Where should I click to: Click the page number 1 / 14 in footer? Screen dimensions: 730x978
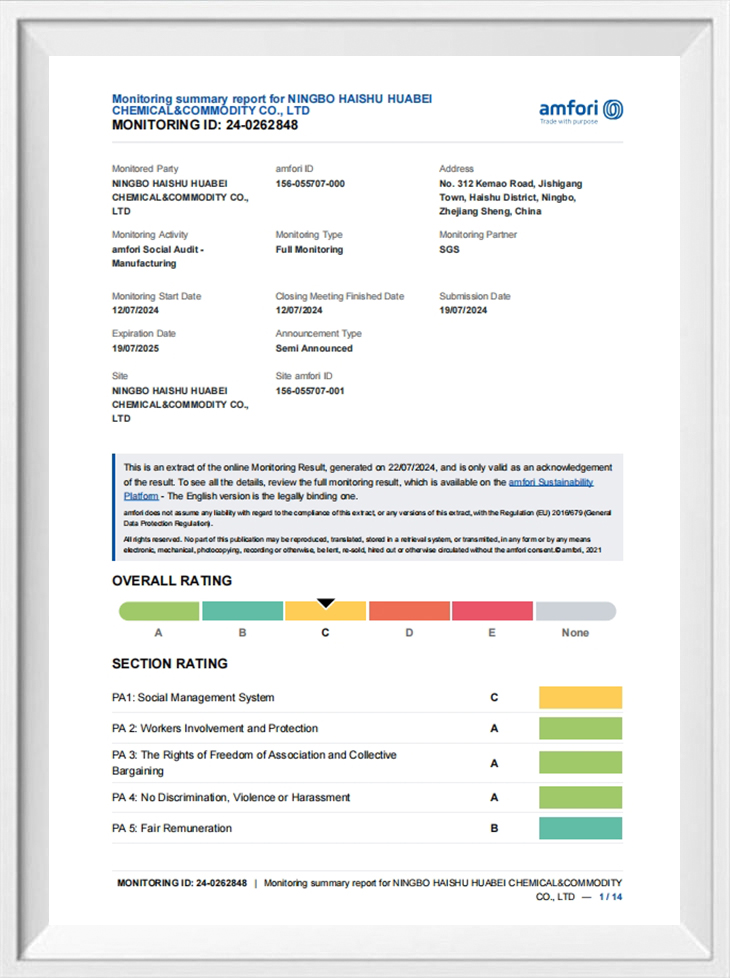pyautogui.click(x=609, y=898)
